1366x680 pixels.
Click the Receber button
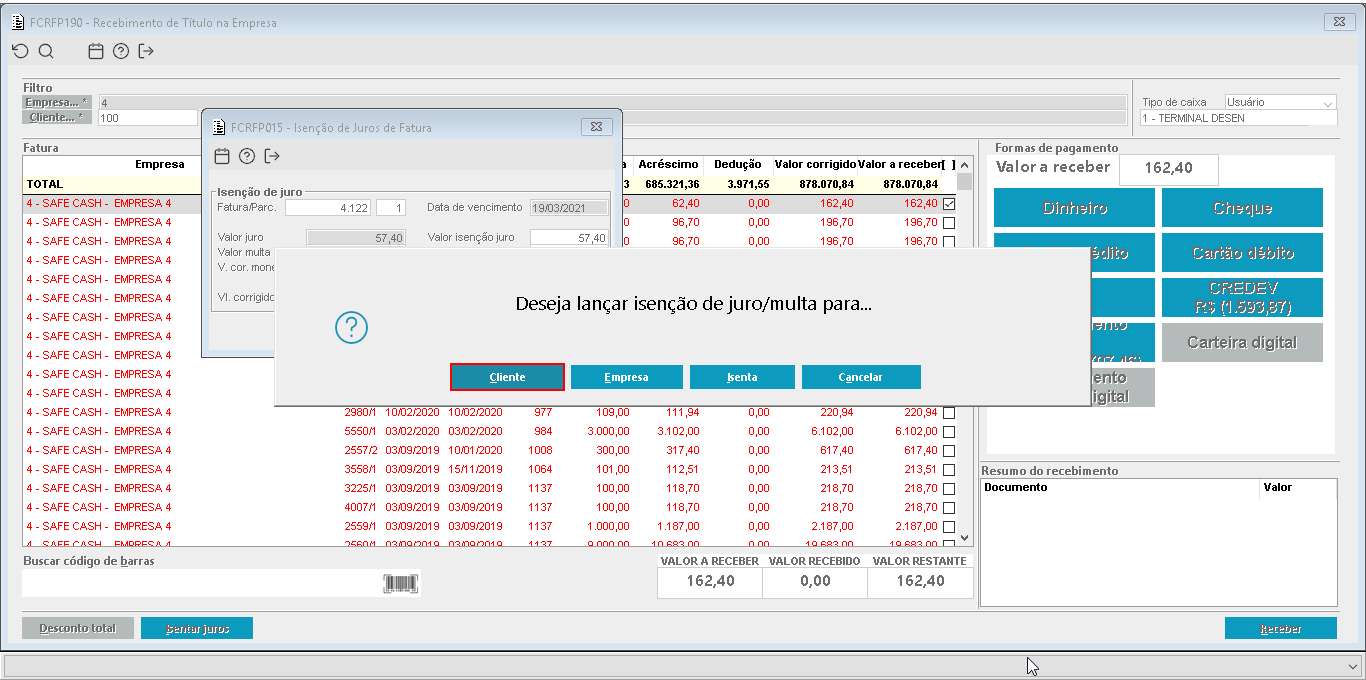[1281, 629]
